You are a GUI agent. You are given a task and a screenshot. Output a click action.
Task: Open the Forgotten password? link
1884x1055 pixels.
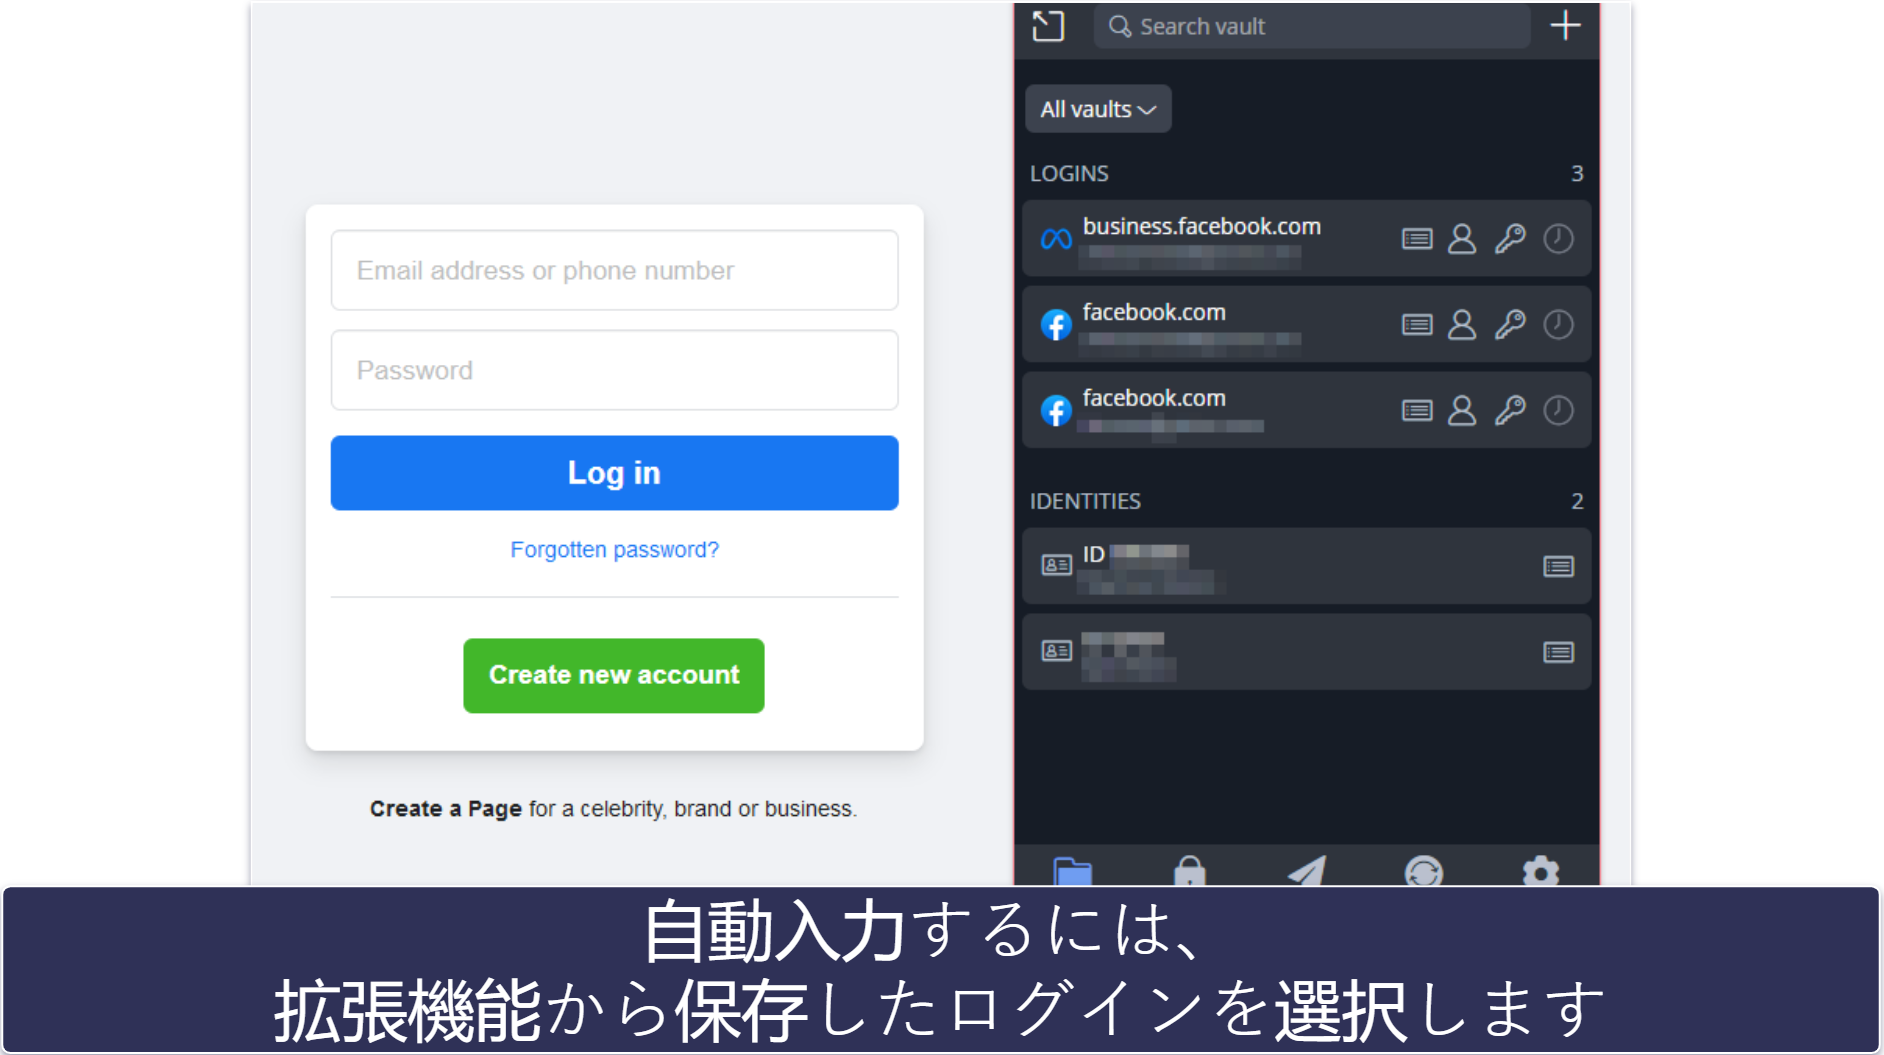tap(614, 550)
